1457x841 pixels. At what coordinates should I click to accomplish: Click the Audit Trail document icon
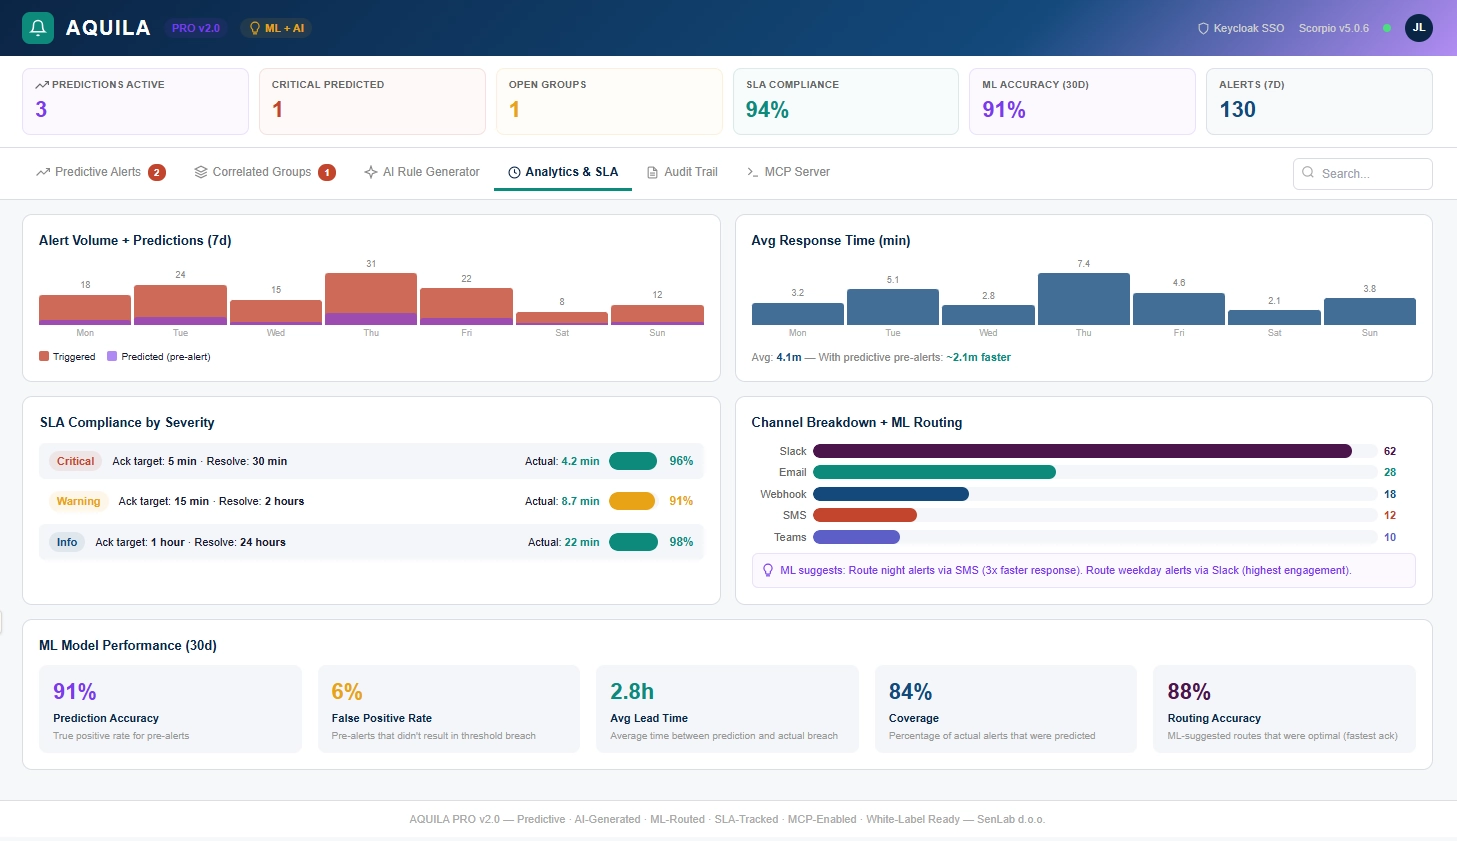click(x=652, y=172)
